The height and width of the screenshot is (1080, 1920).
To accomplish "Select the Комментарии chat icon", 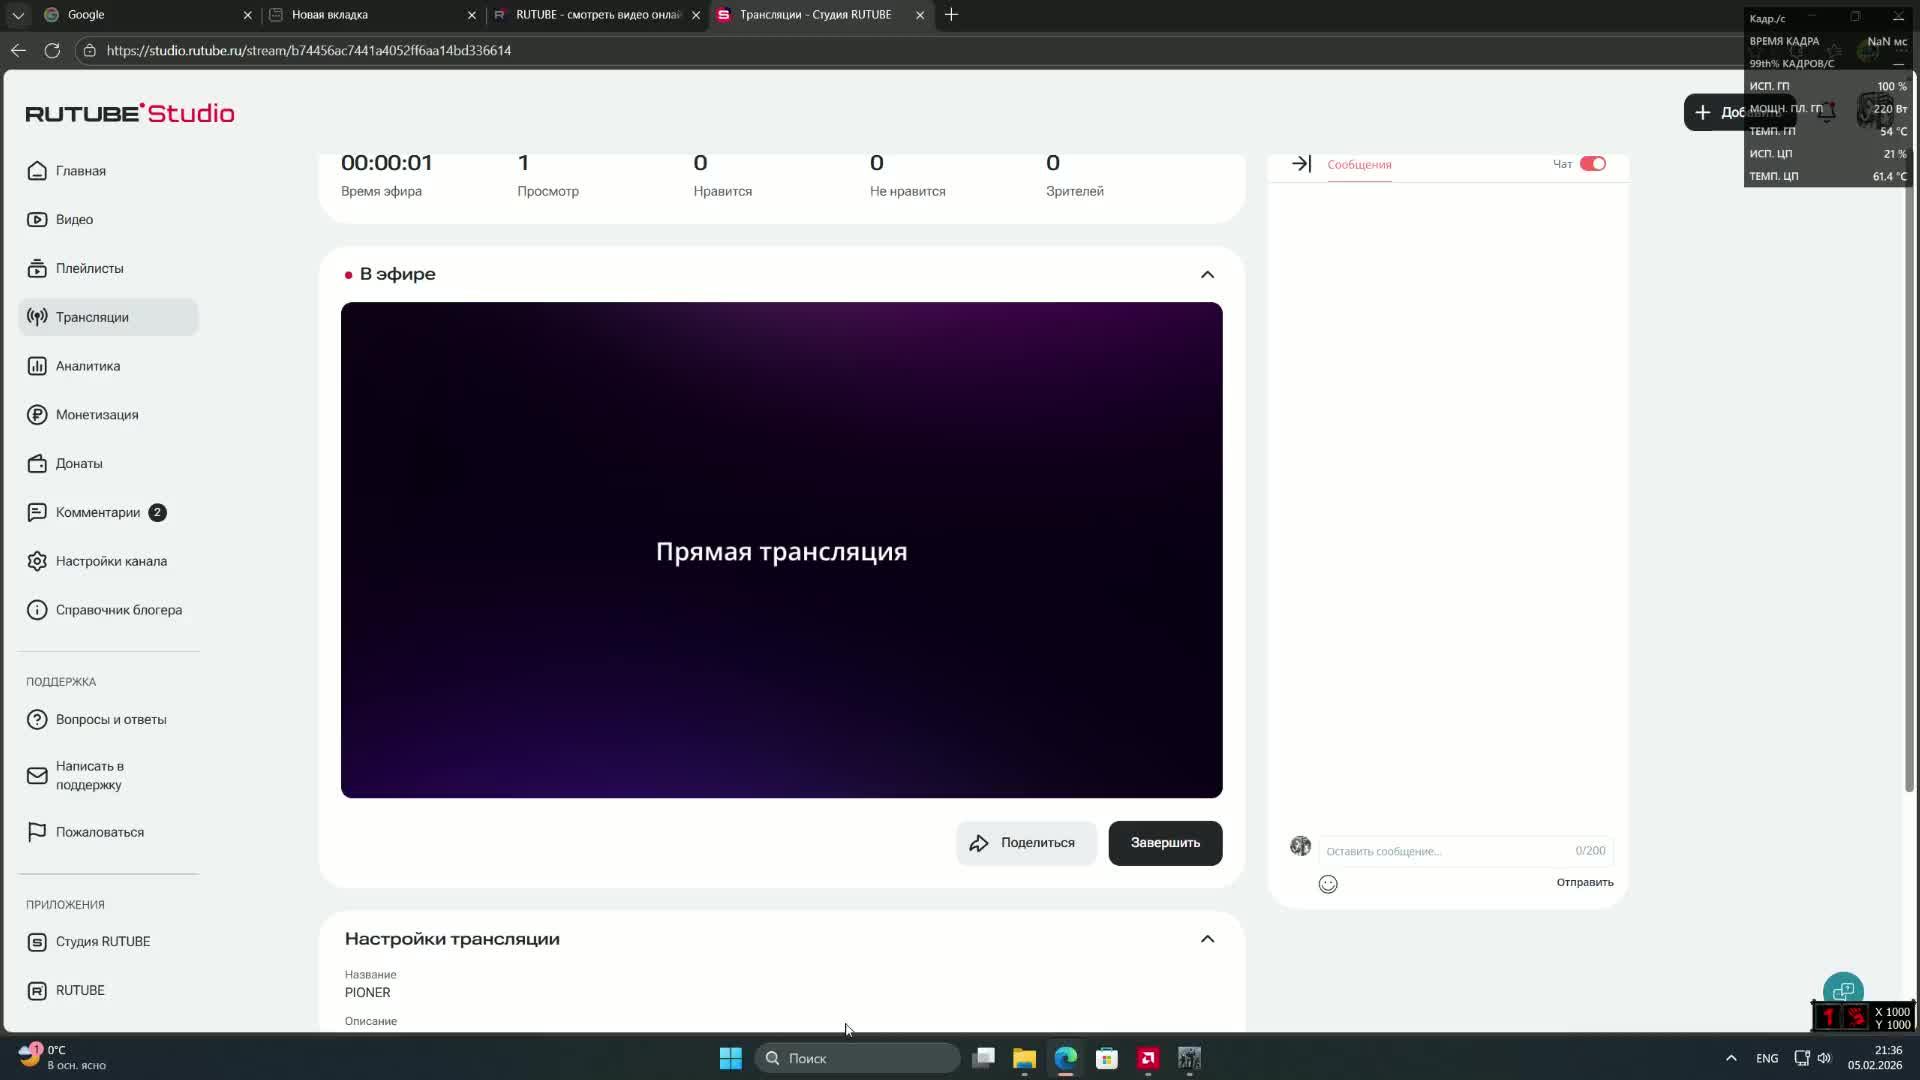I will pyautogui.click(x=37, y=512).
